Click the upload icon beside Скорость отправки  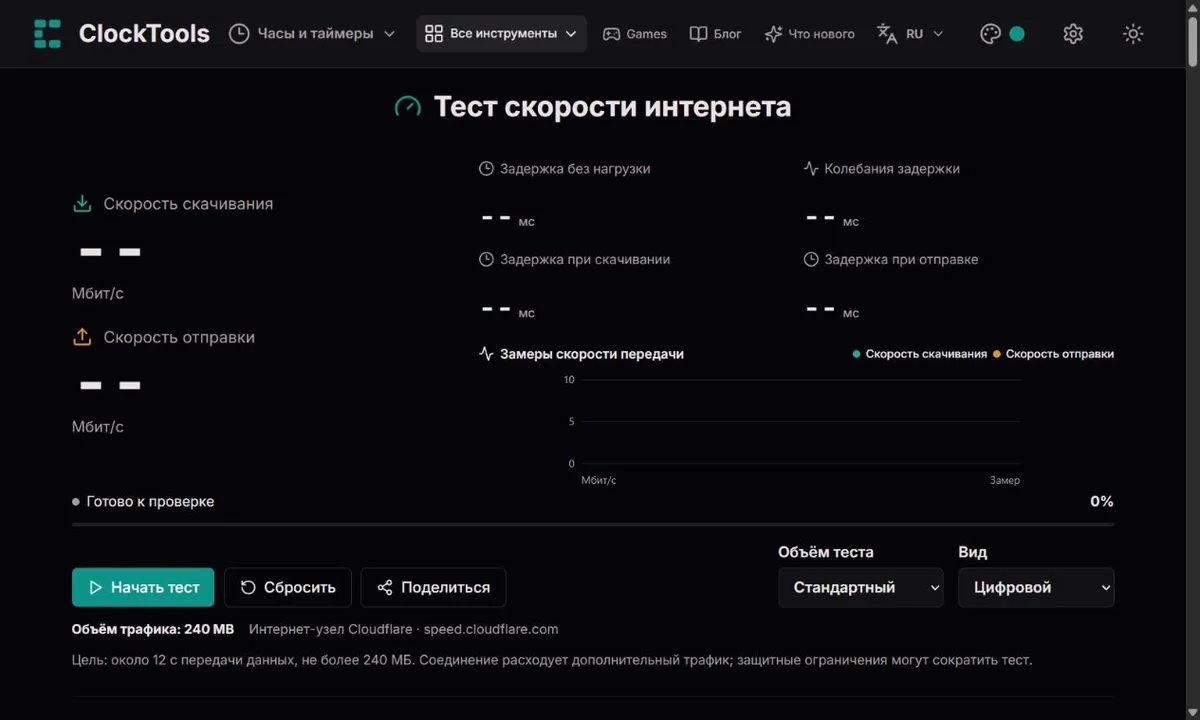[x=82, y=338]
